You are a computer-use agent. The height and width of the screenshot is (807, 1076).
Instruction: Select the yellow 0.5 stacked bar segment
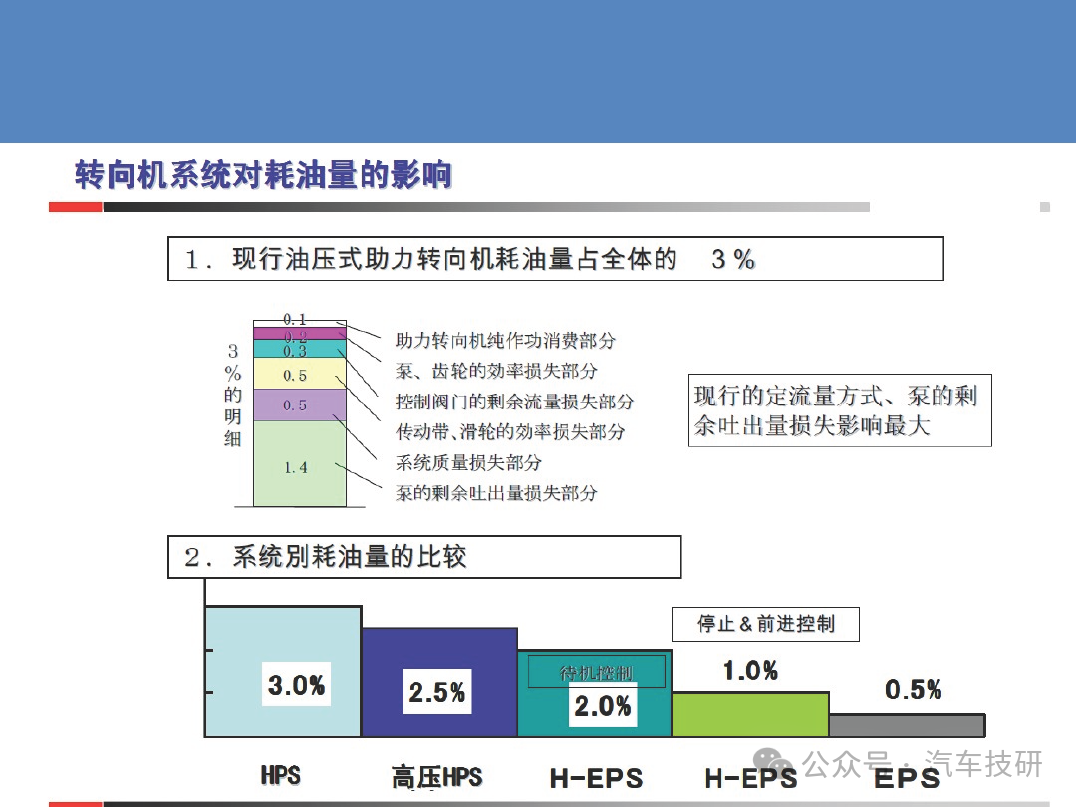coord(299,375)
